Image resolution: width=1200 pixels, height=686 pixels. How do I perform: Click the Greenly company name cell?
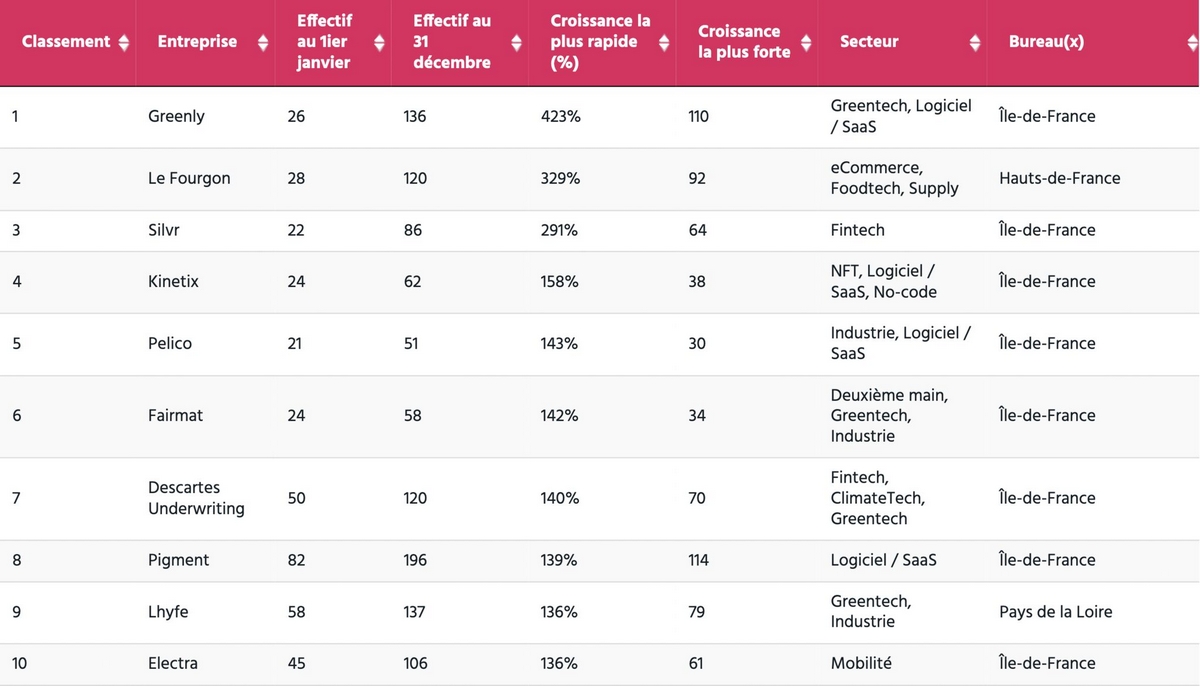pyautogui.click(x=176, y=116)
